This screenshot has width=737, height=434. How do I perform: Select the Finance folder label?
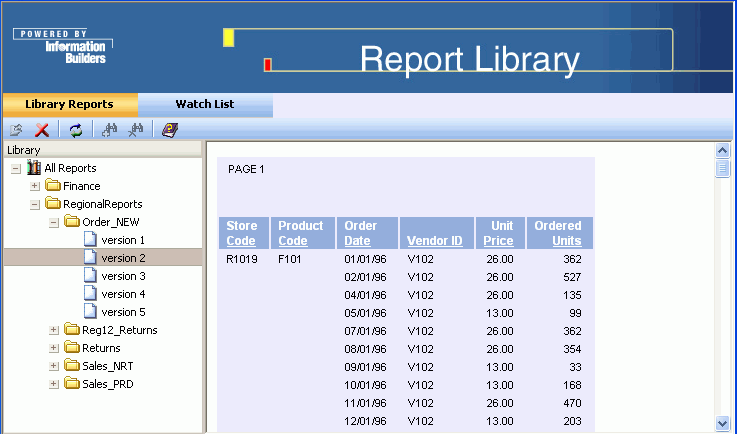click(x=82, y=186)
